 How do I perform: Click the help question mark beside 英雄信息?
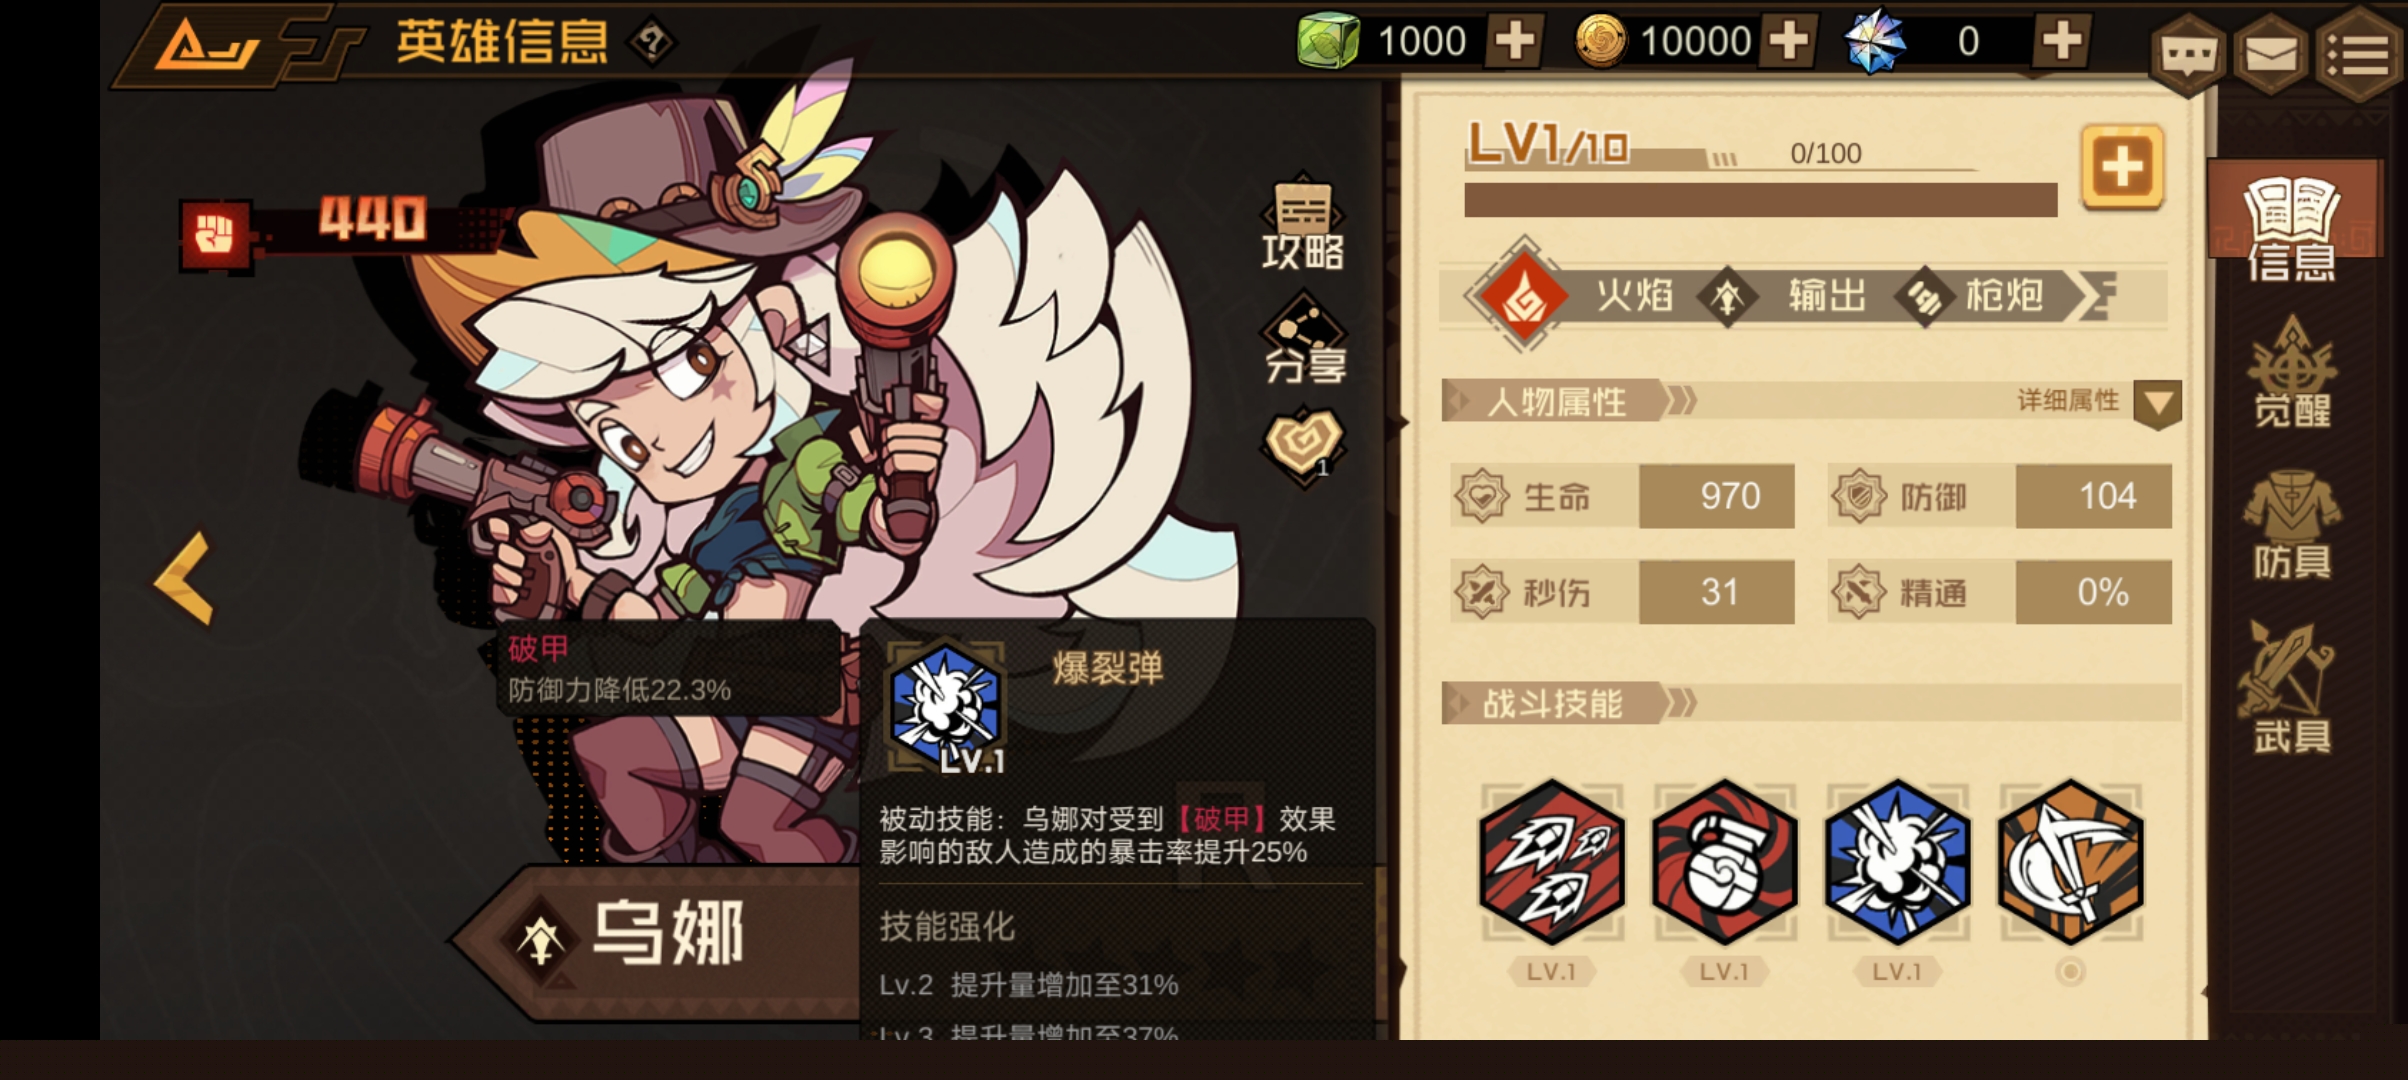click(652, 43)
